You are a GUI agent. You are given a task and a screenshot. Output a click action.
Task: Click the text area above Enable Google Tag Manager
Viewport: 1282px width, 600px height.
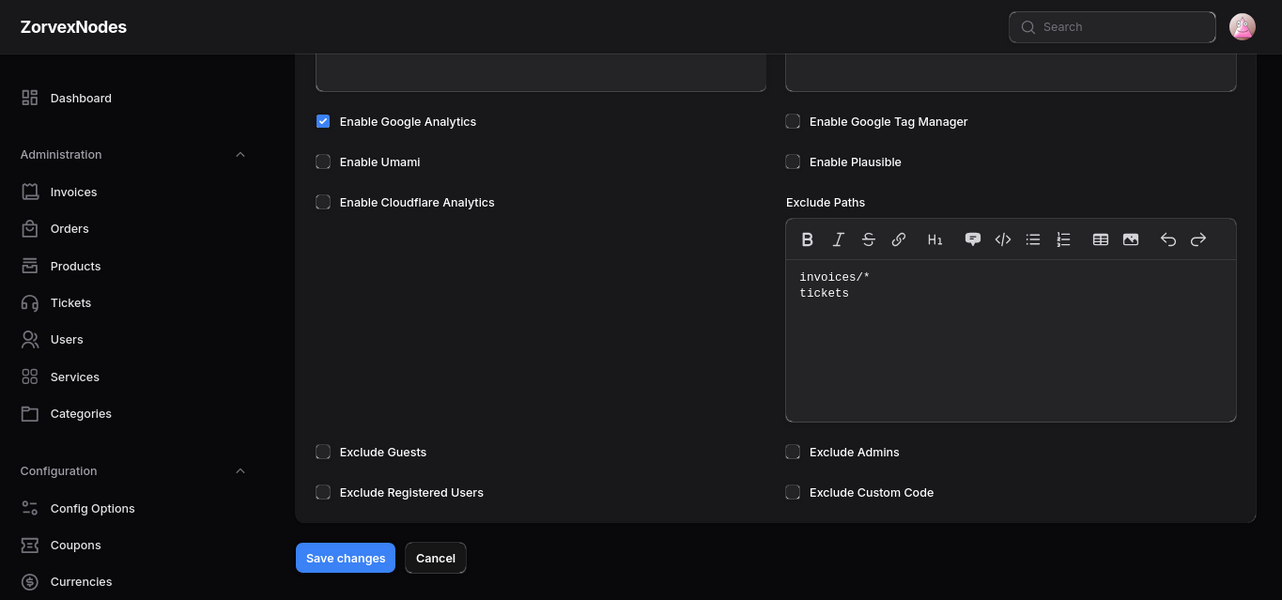coord(1011,73)
